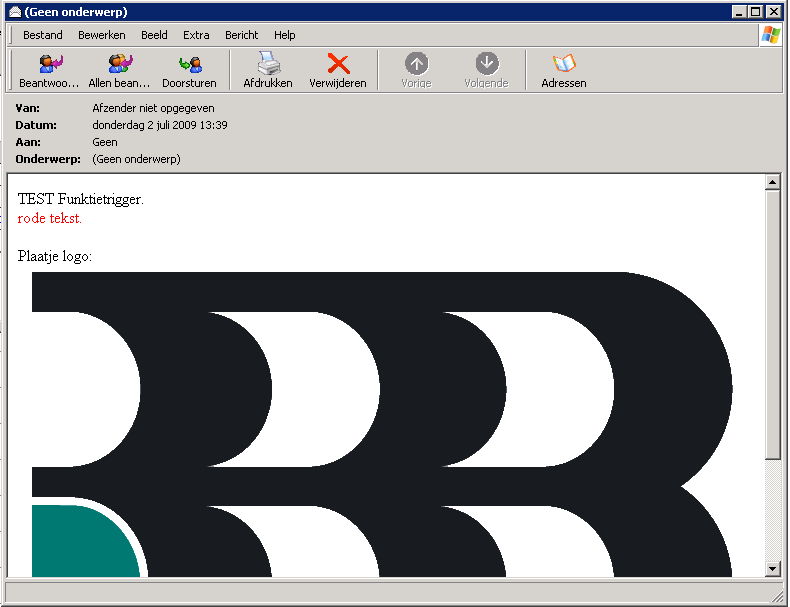
Task: Open the Beeld menu
Action: click(154, 35)
